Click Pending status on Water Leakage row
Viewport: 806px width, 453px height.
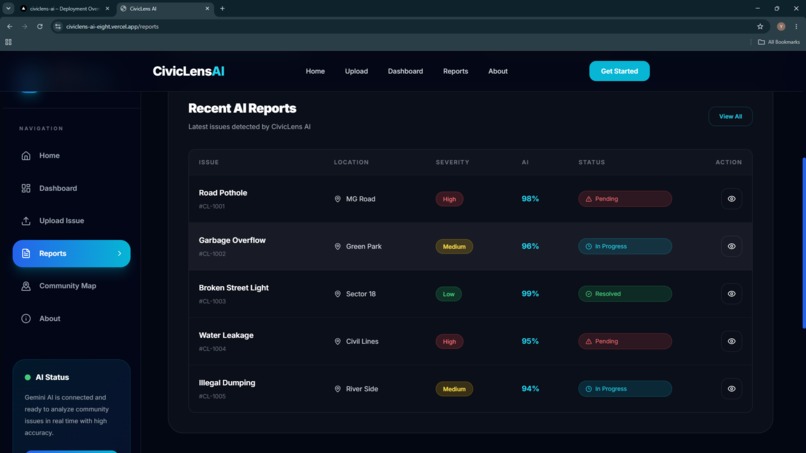point(625,341)
